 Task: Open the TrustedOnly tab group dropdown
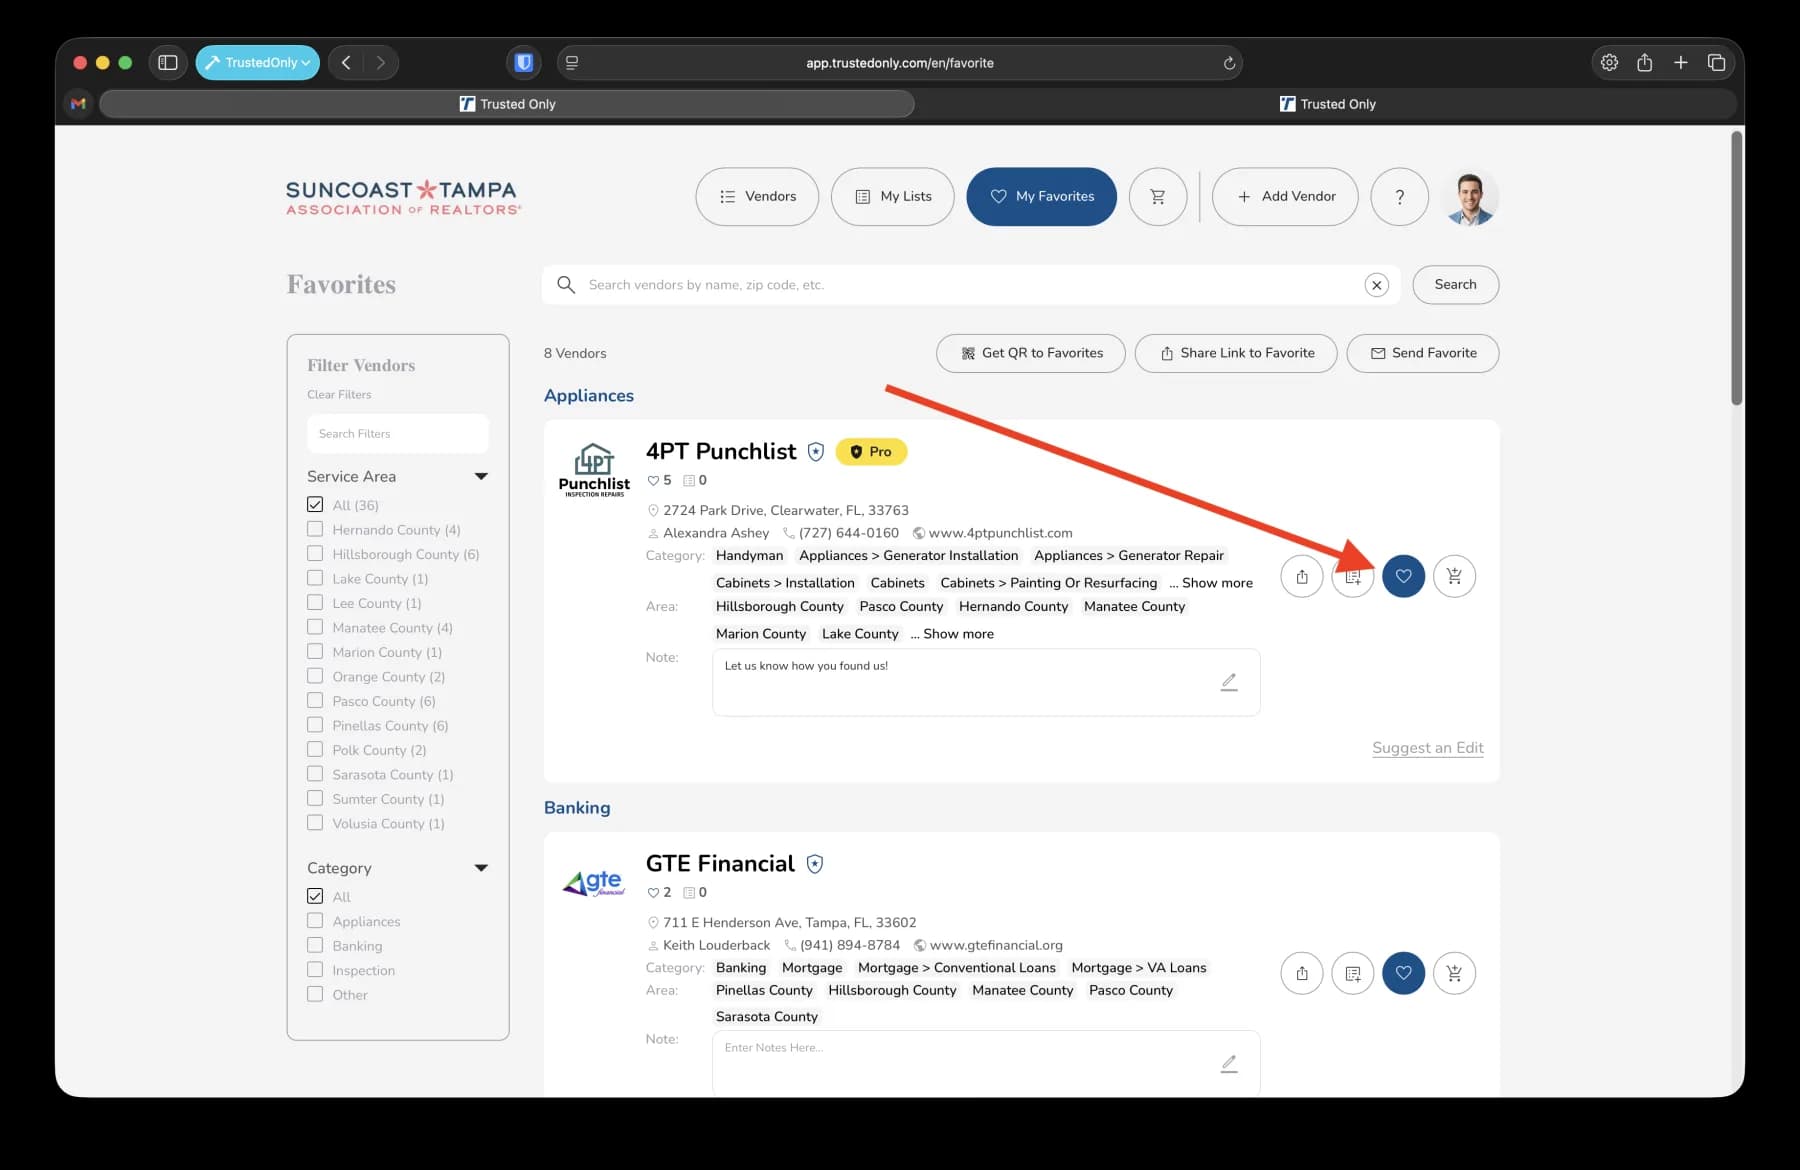tap(258, 62)
